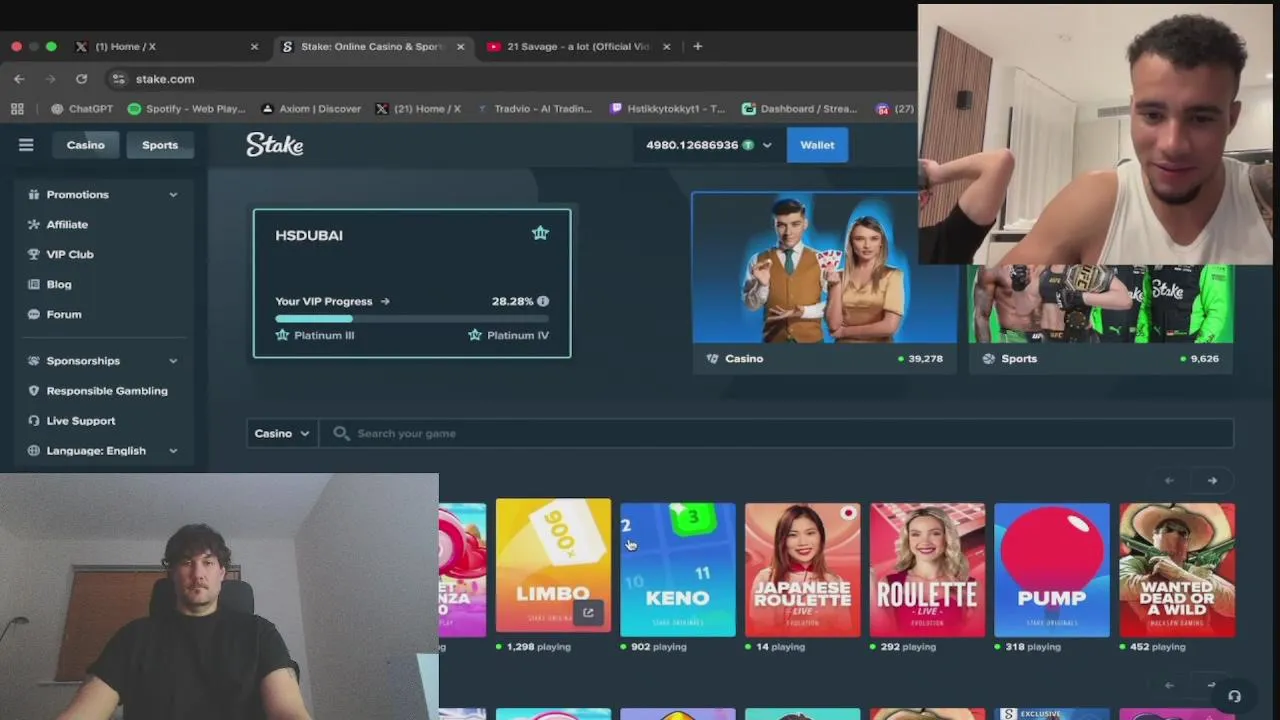Reload the page with refresh icon
This screenshot has width=1280, height=720.
[x=82, y=79]
